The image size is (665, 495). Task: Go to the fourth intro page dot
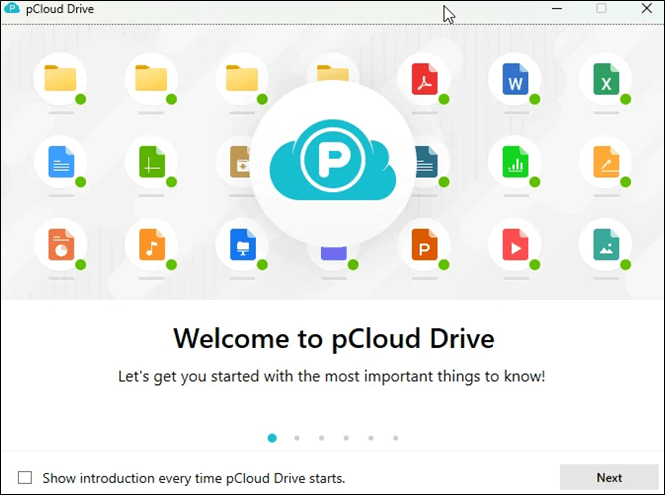[x=346, y=438]
